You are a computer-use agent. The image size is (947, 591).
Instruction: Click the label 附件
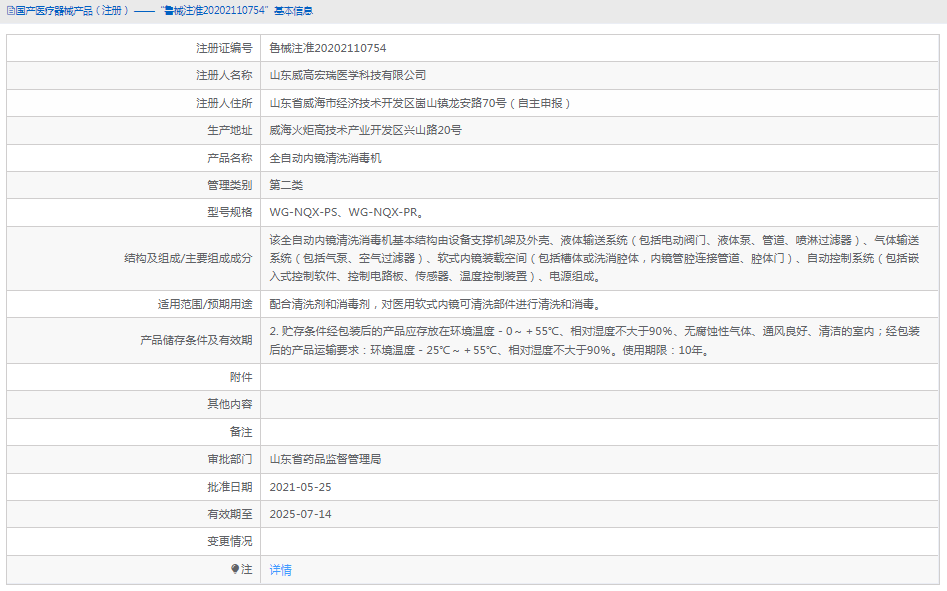coord(241,377)
